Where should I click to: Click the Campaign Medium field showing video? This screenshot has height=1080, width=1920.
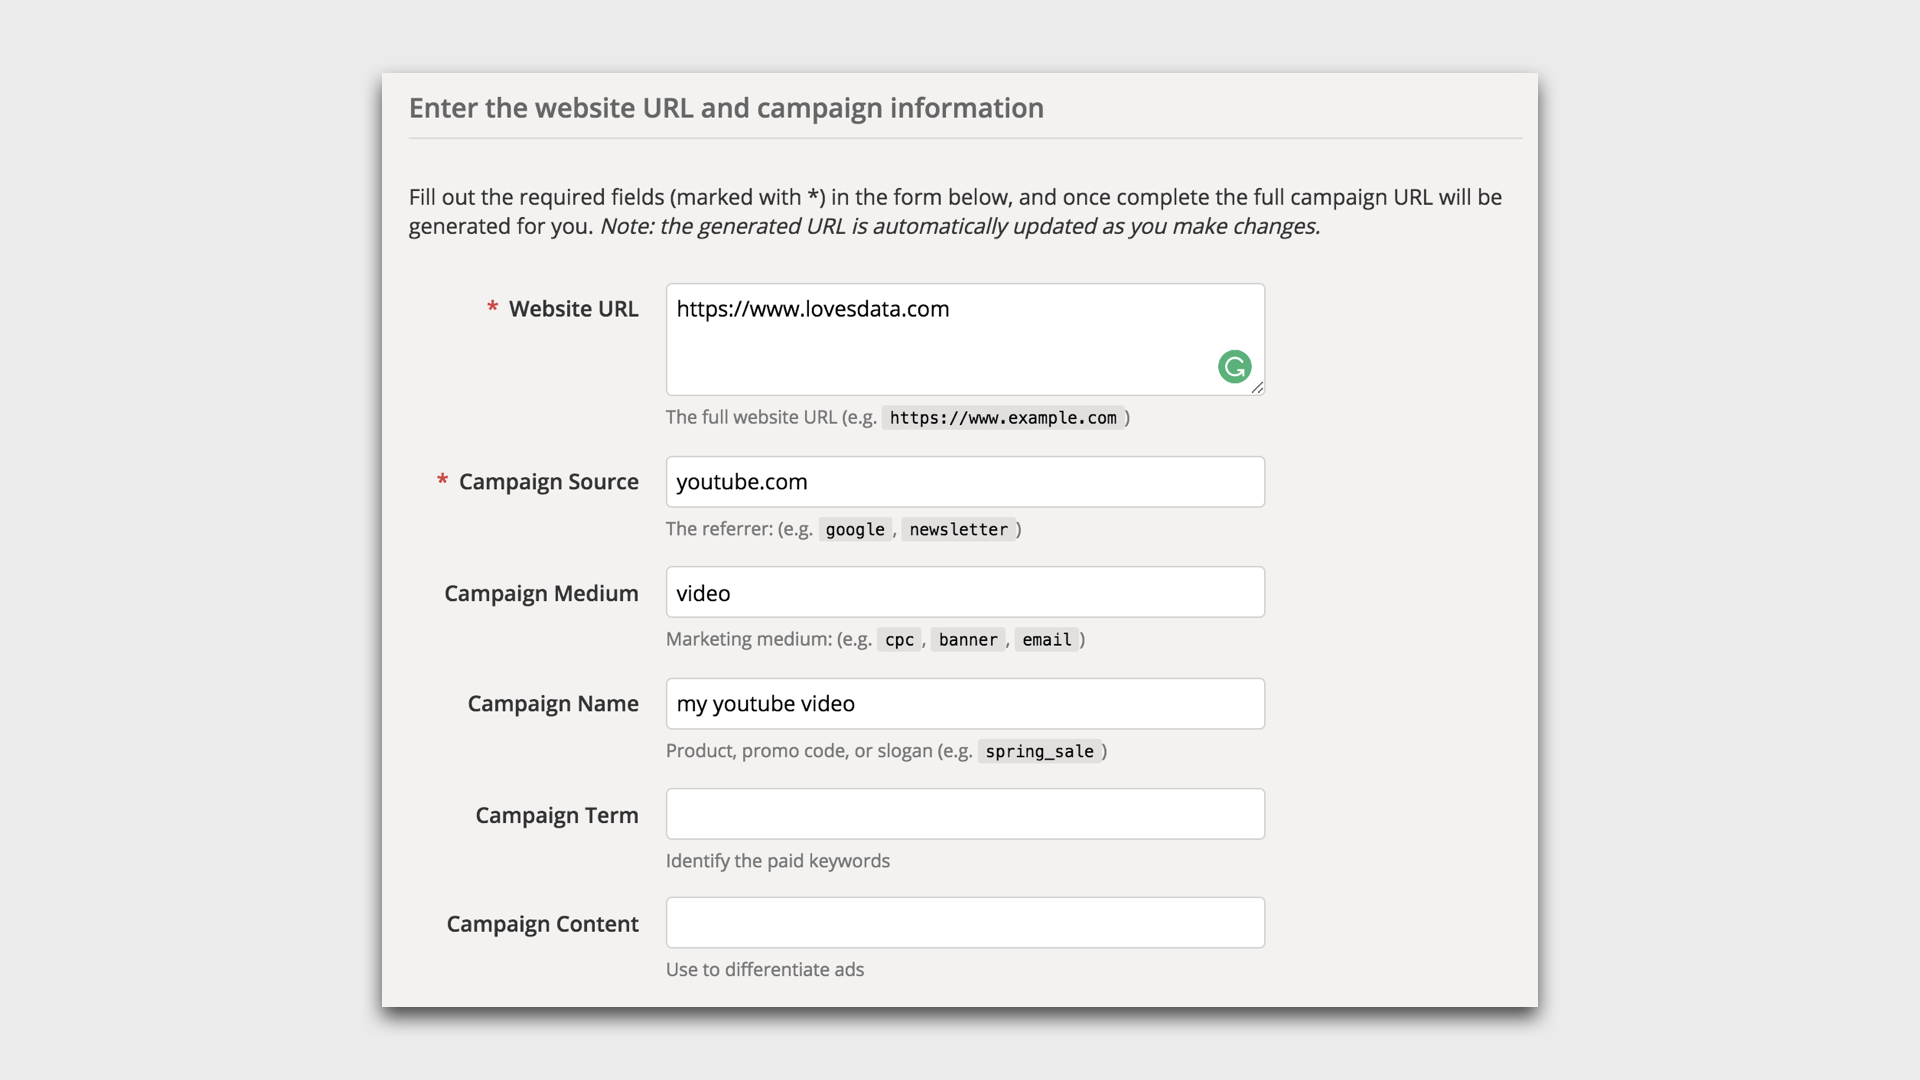pos(965,592)
